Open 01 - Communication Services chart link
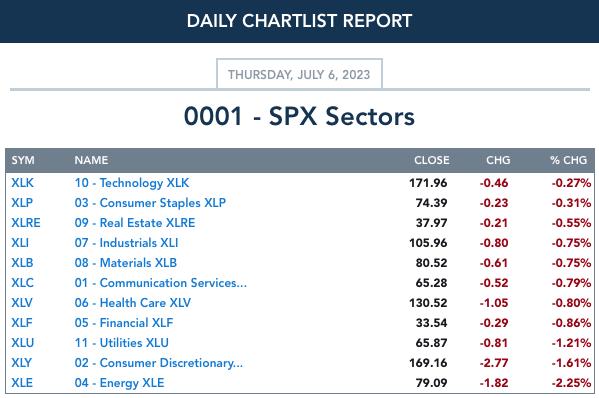 (161, 283)
